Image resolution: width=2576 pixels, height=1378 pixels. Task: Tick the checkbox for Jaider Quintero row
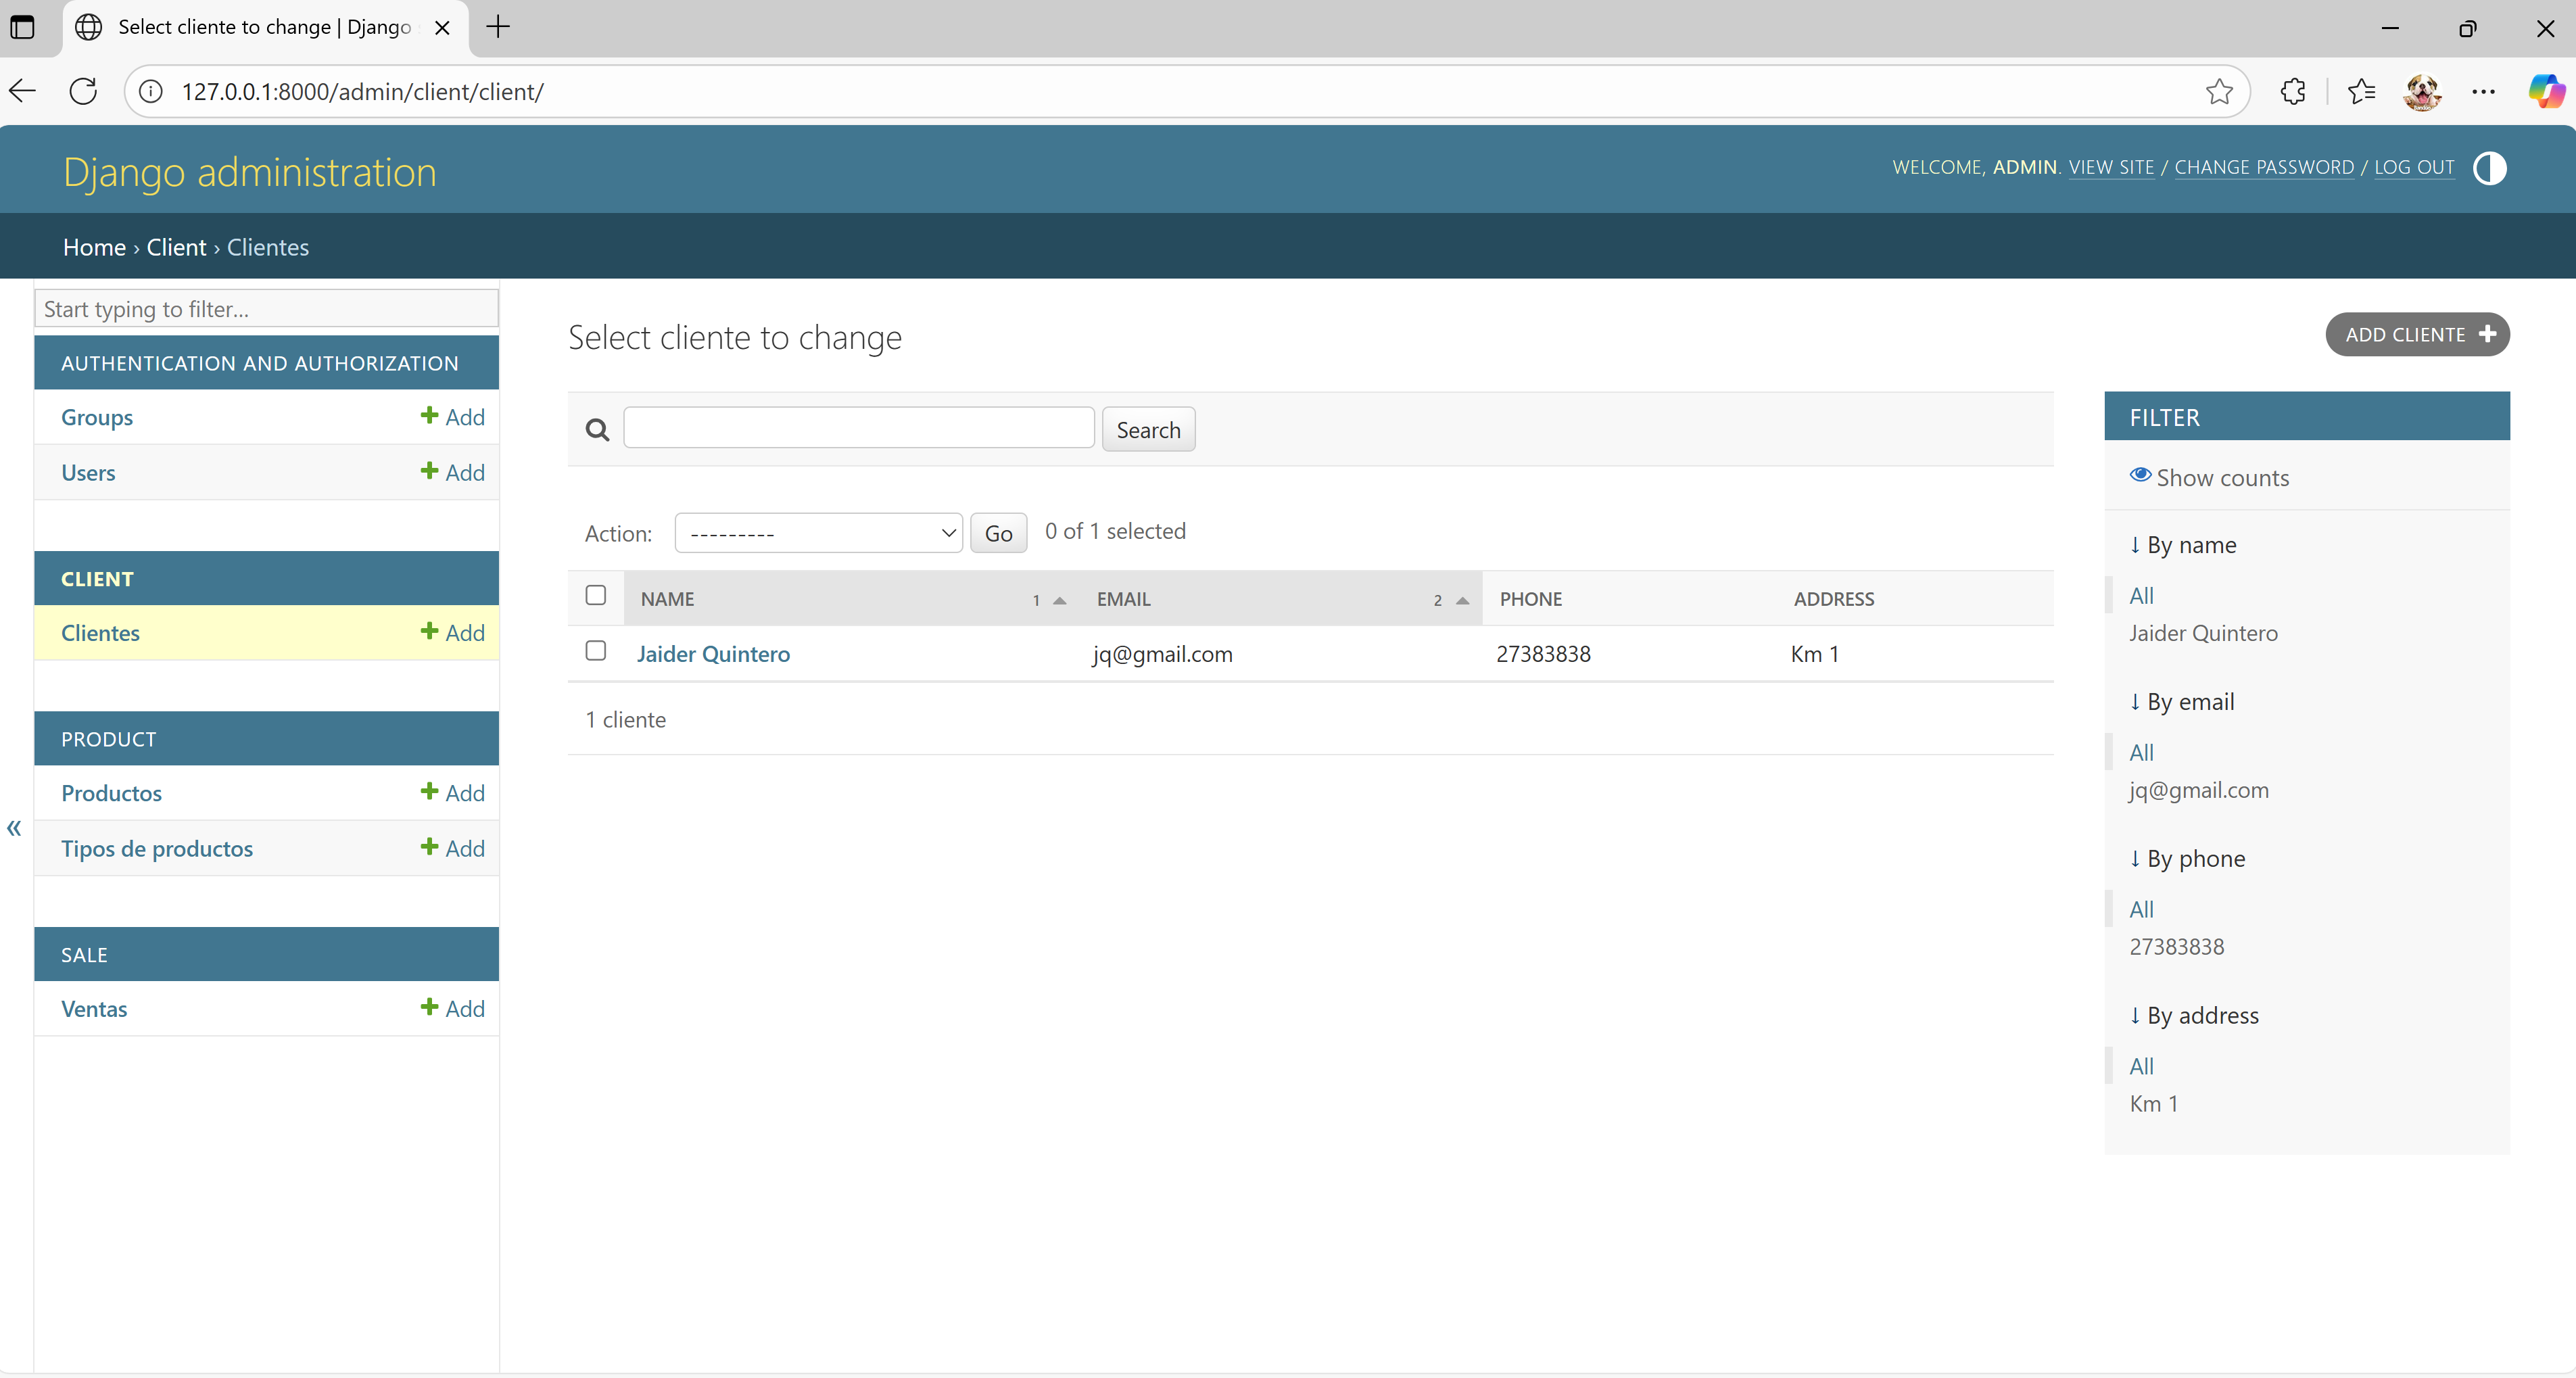pyautogui.click(x=596, y=651)
